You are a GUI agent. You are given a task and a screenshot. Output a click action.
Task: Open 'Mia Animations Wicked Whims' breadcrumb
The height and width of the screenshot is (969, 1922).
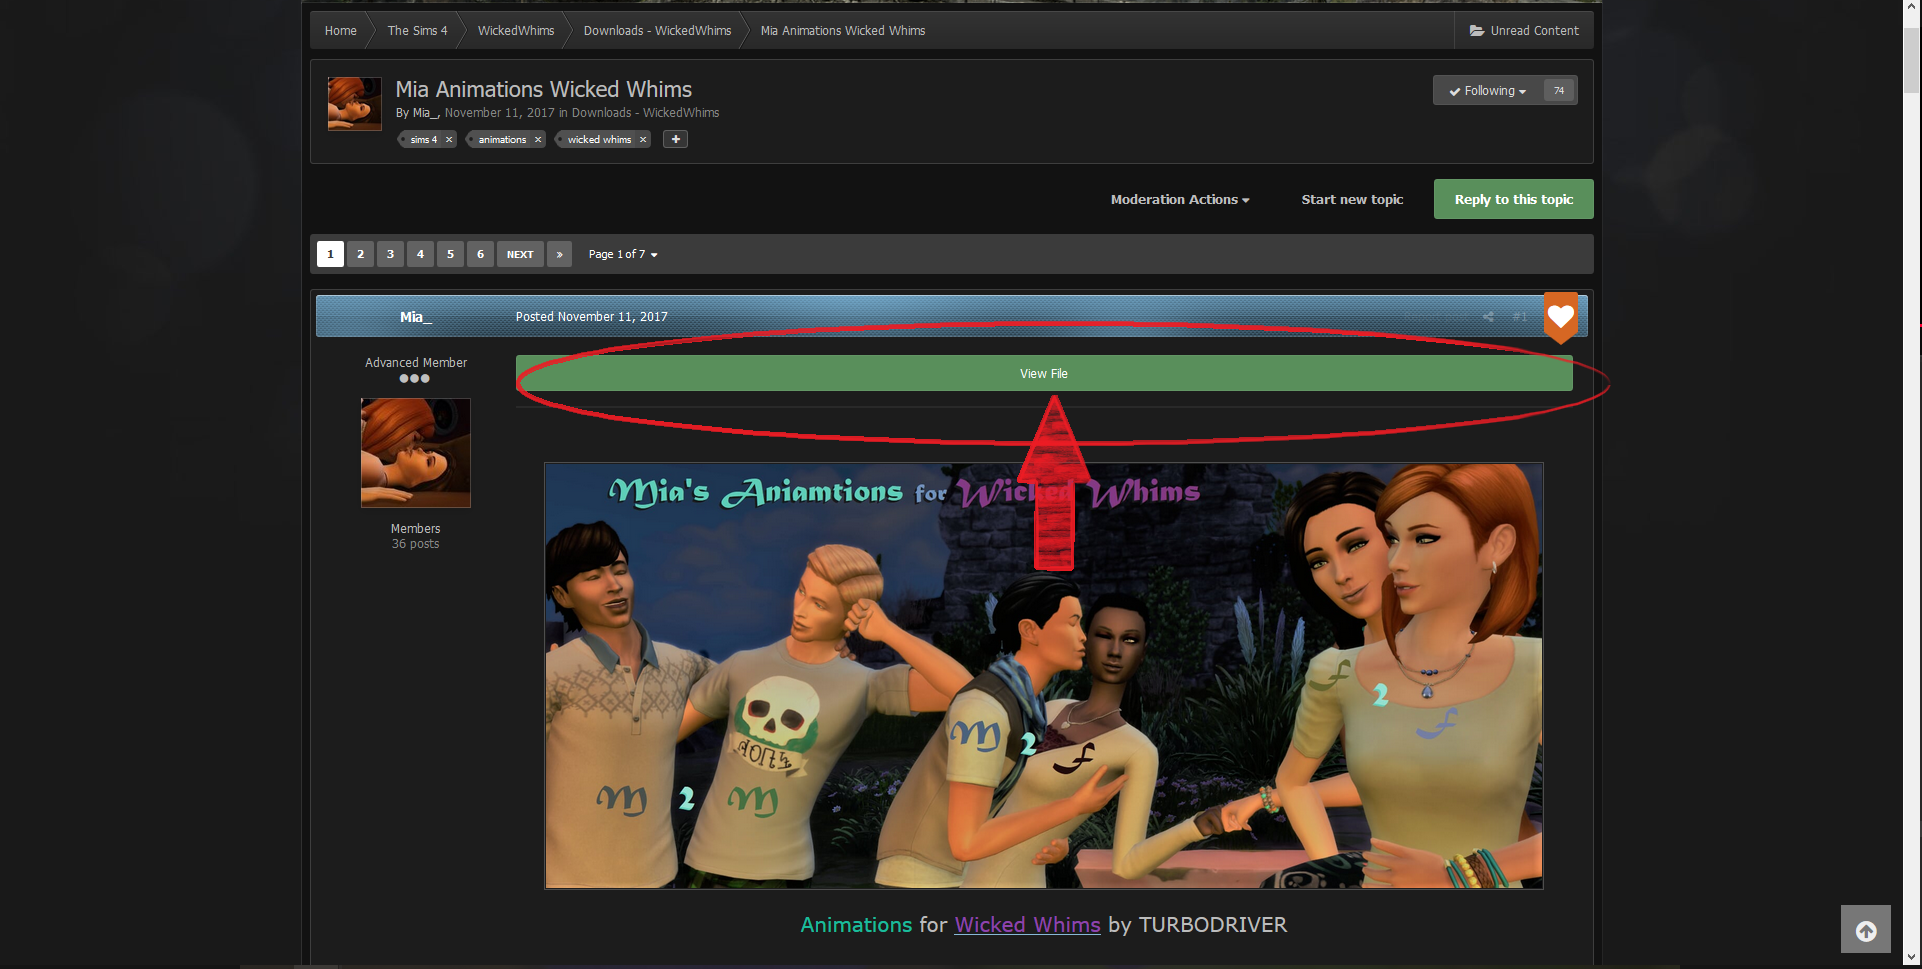(x=843, y=31)
